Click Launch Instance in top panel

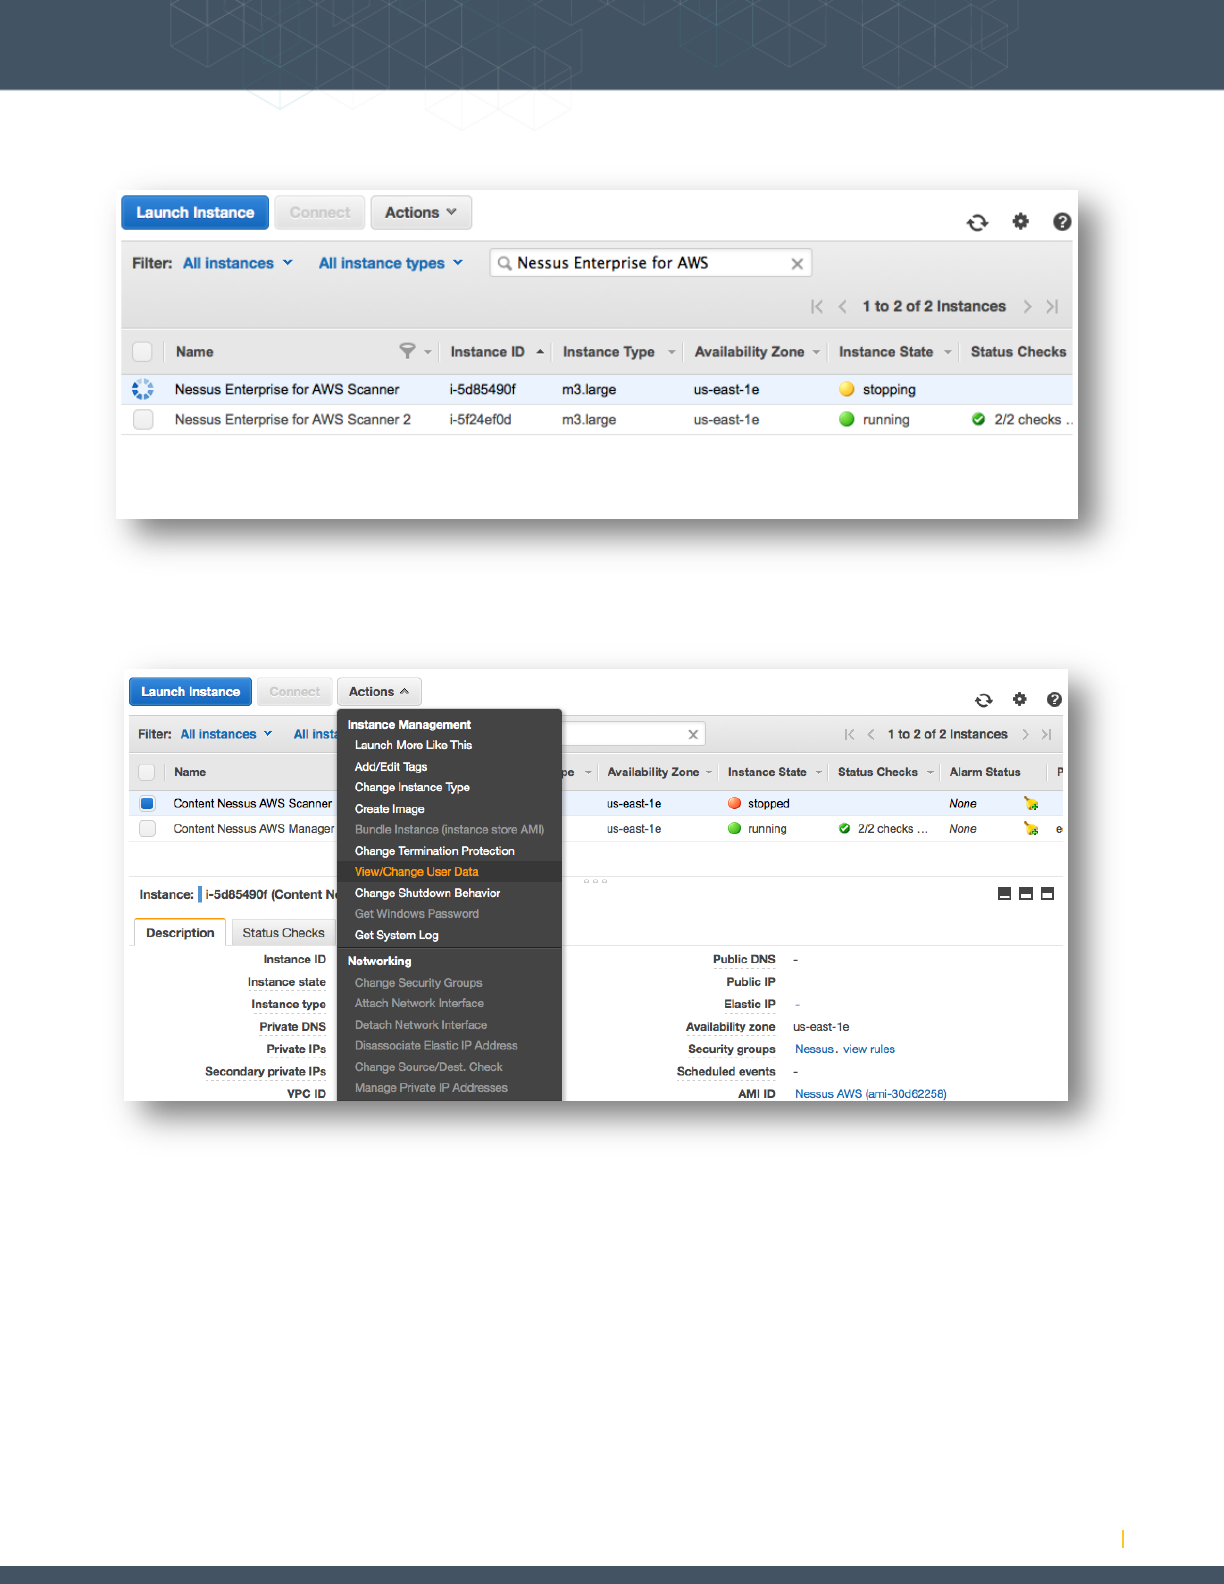point(195,212)
